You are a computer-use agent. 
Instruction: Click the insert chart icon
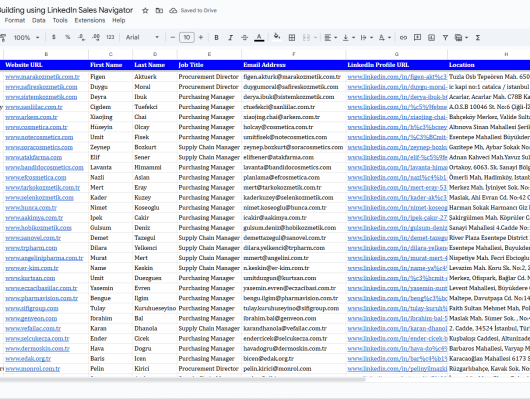[x=431, y=38]
